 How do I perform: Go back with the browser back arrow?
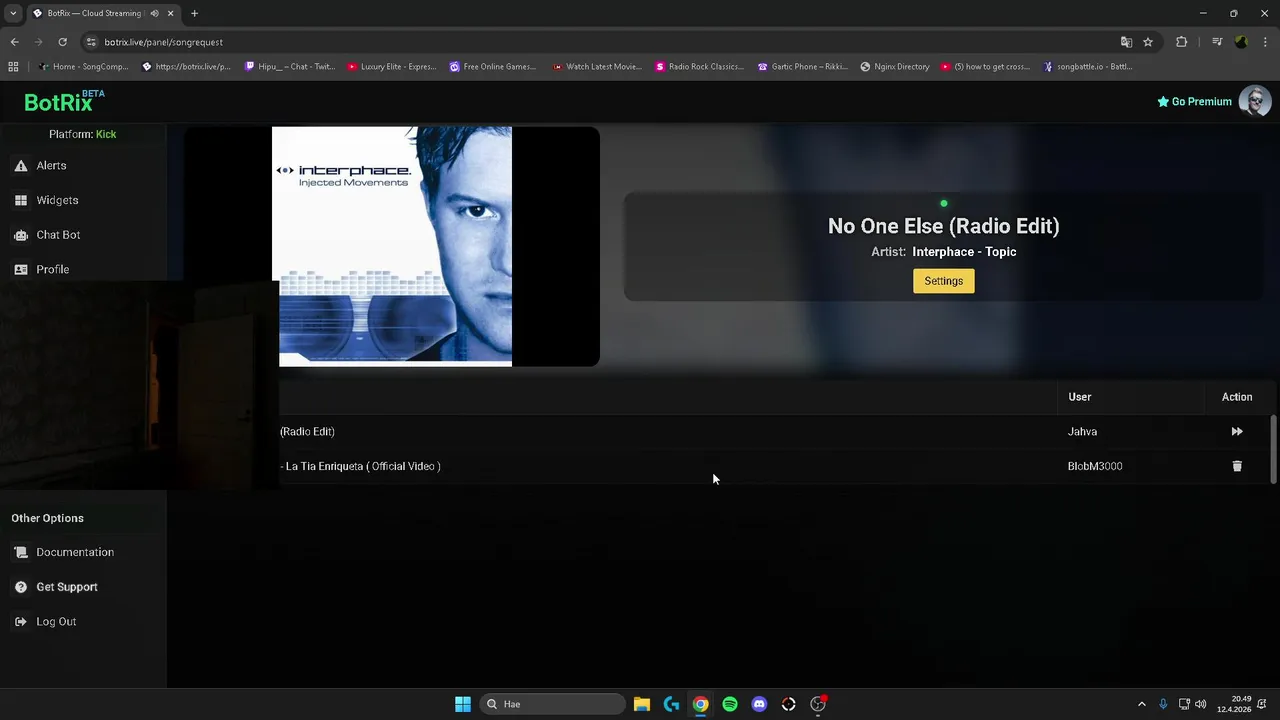(x=14, y=42)
